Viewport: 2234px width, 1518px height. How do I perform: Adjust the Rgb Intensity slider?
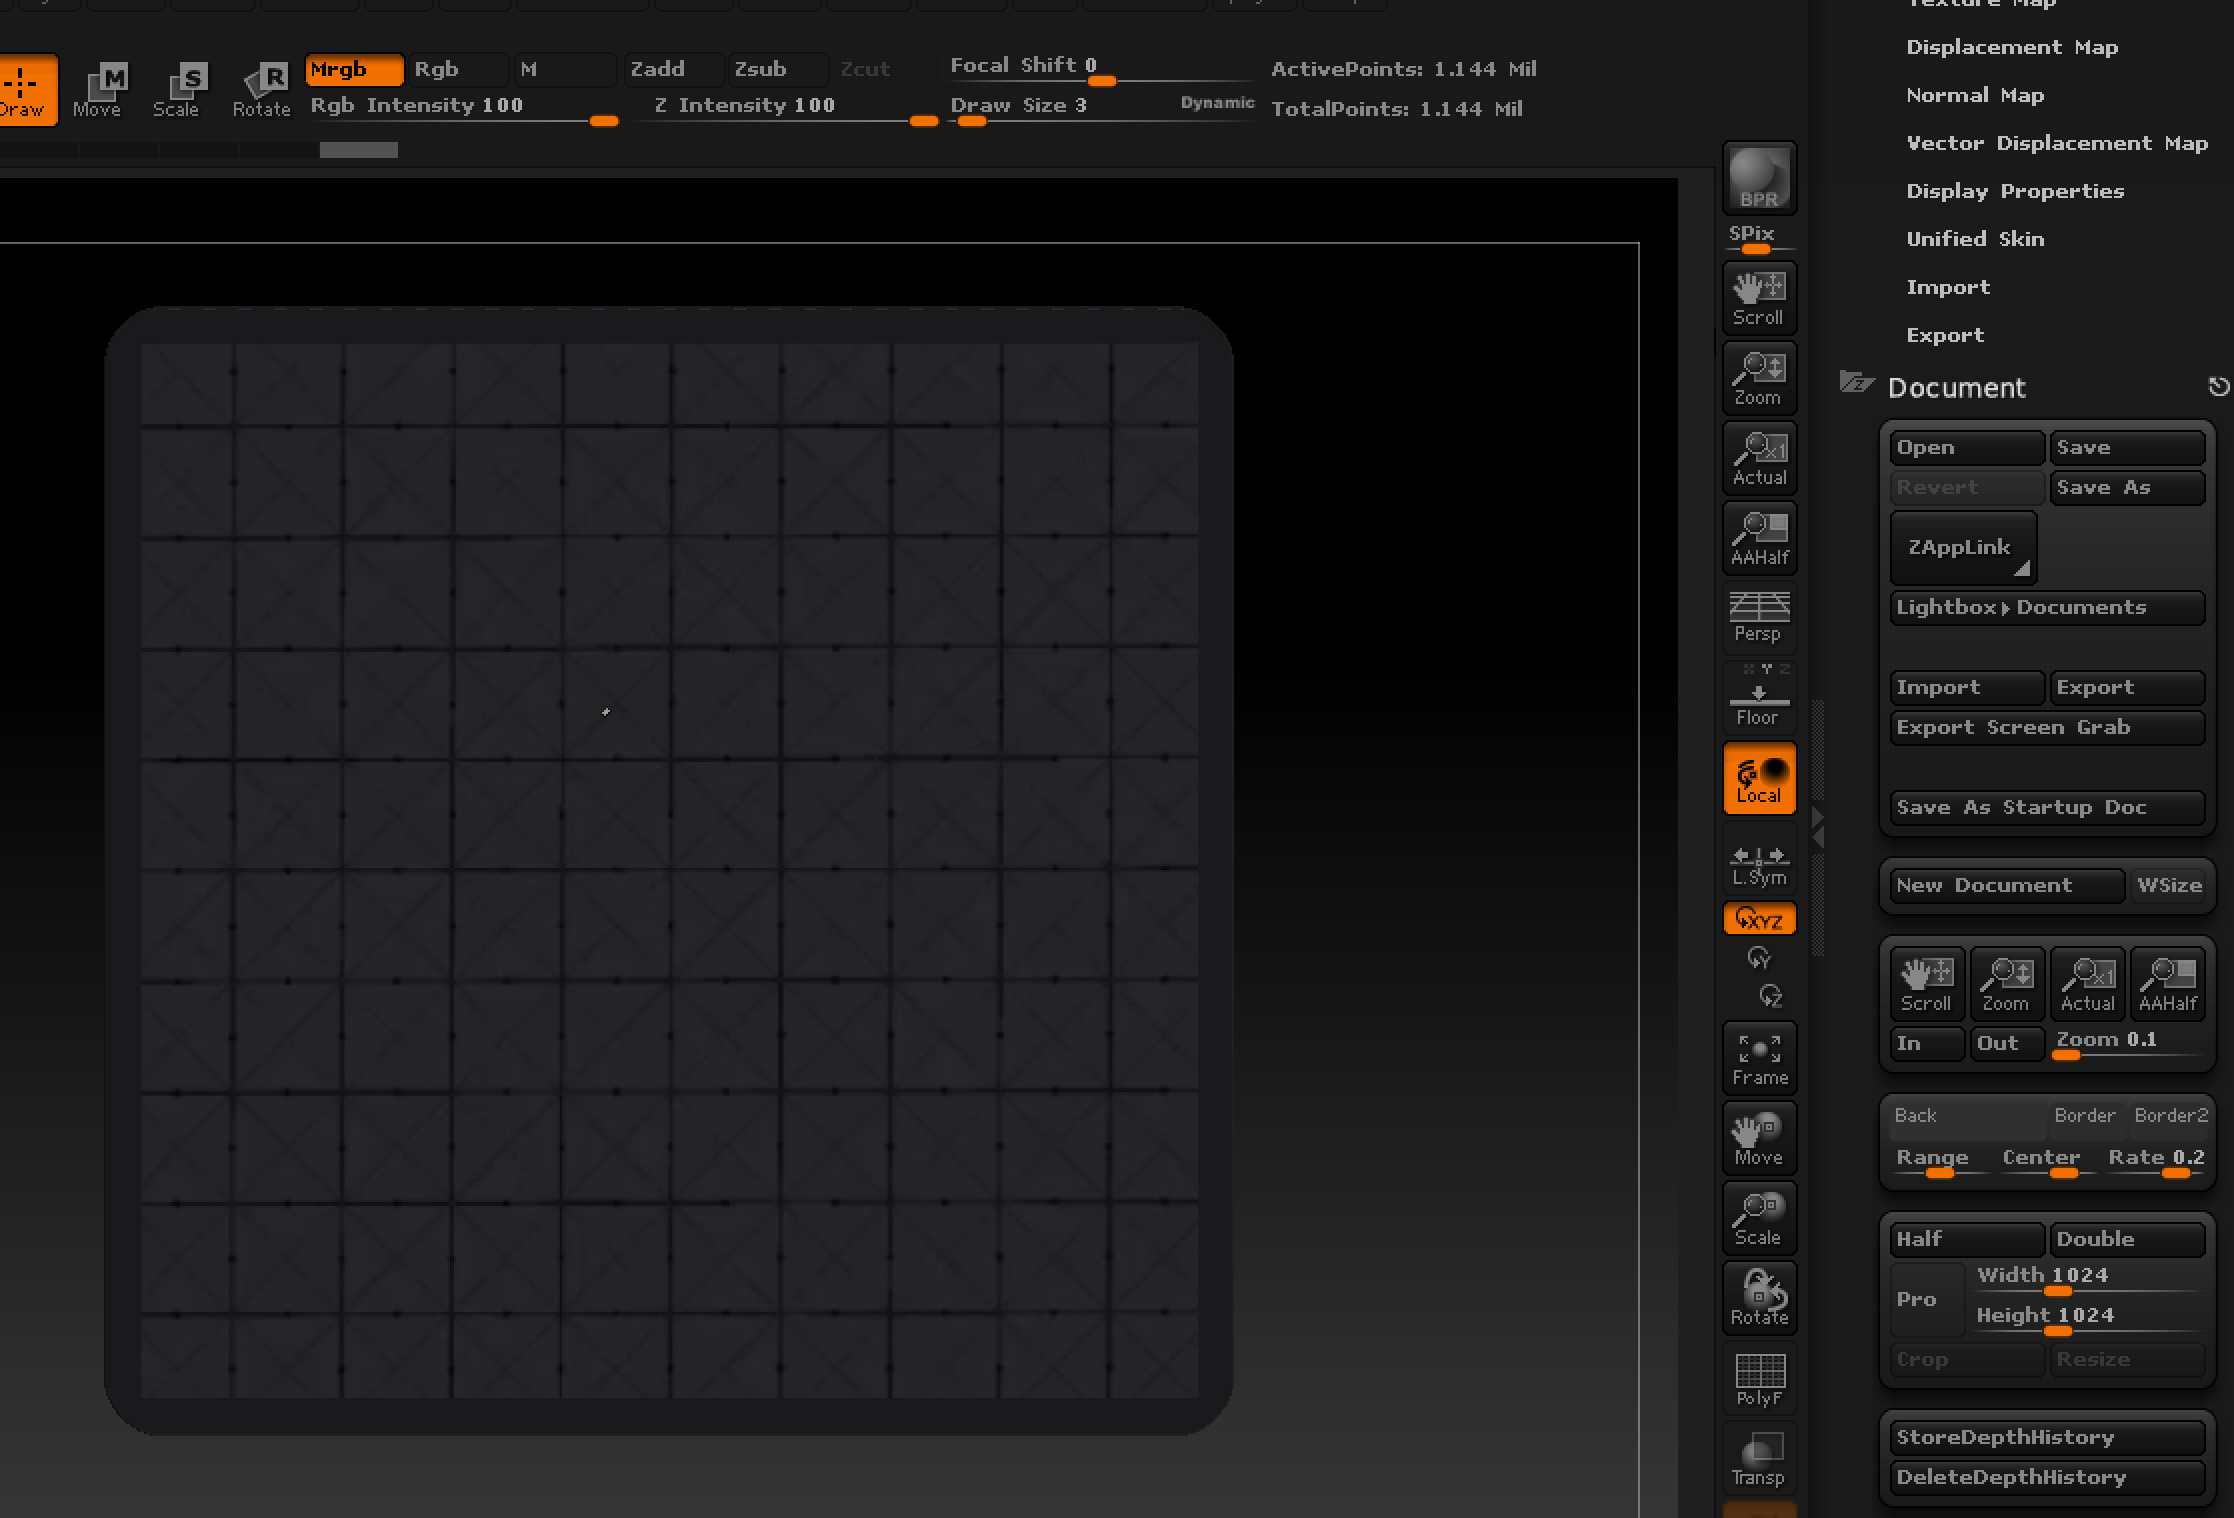[464, 108]
